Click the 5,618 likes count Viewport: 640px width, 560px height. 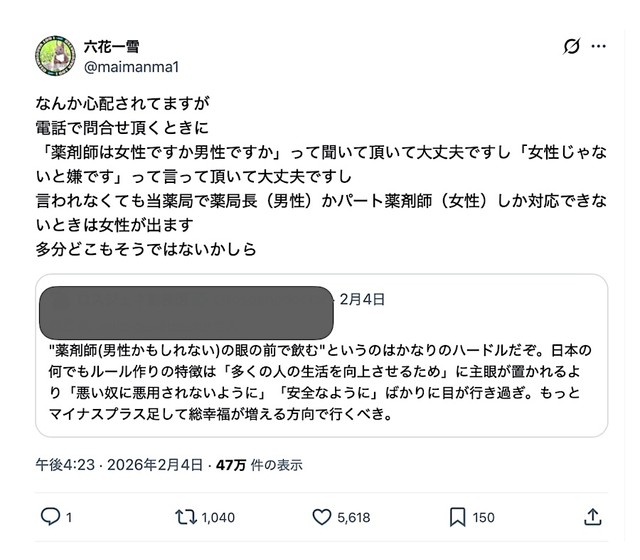tap(355, 517)
